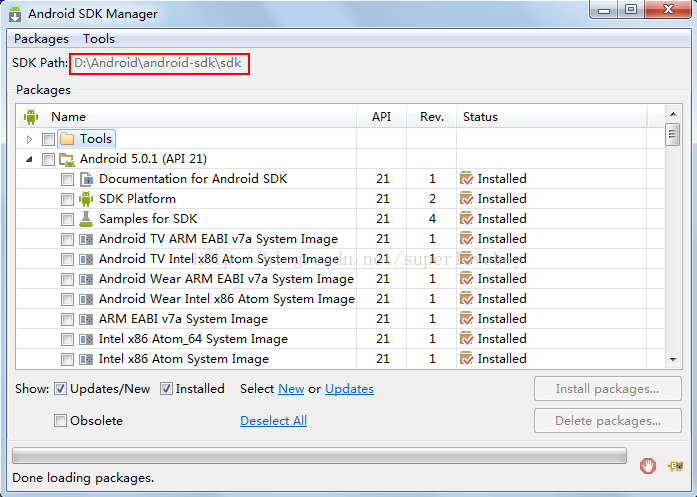Check Android Wear ARM EABI v7a checkbox
The width and height of the screenshot is (697, 497).
[x=68, y=280]
